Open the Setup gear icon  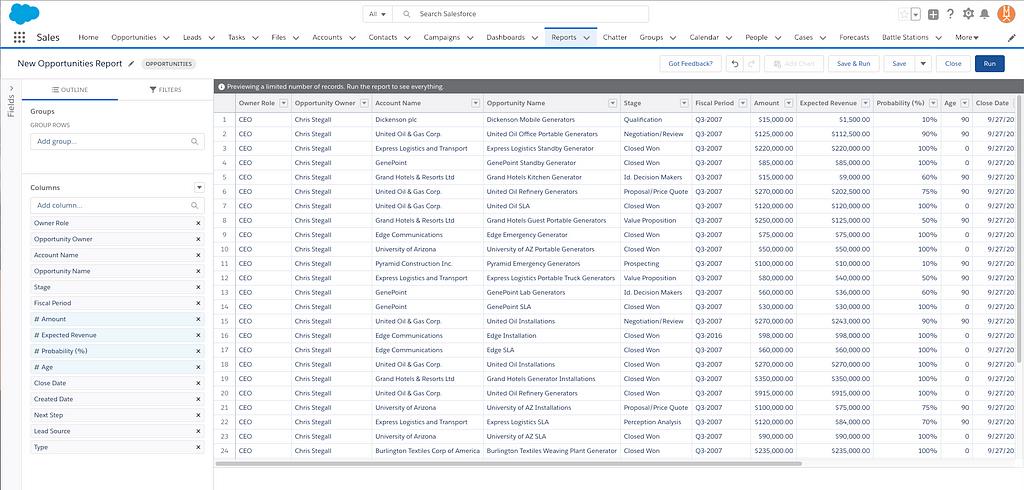coord(967,14)
